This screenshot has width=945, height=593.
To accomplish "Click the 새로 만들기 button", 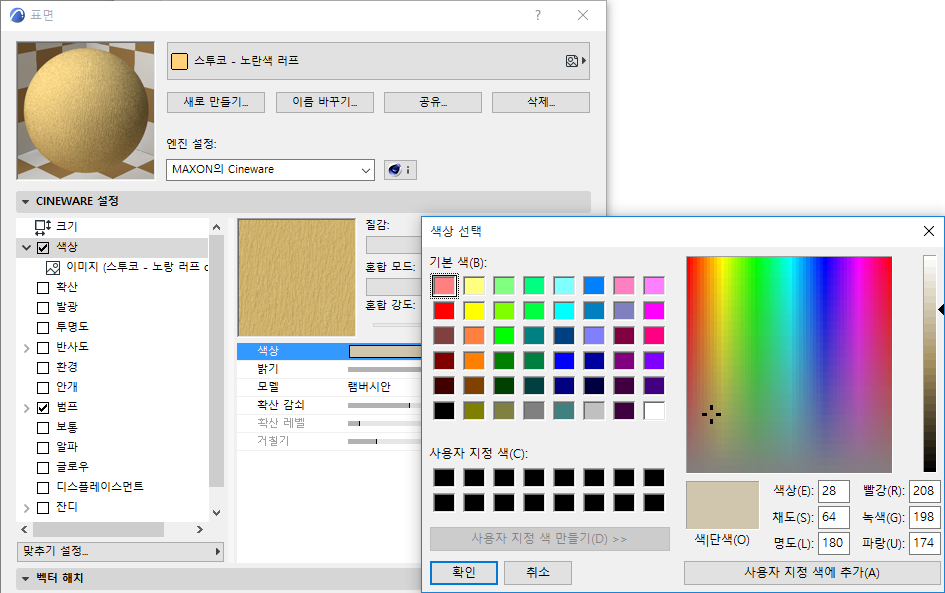I will click(216, 101).
